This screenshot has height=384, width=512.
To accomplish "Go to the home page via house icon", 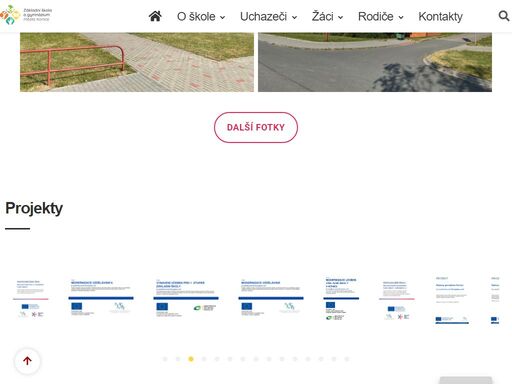I will (x=155, y=16).
